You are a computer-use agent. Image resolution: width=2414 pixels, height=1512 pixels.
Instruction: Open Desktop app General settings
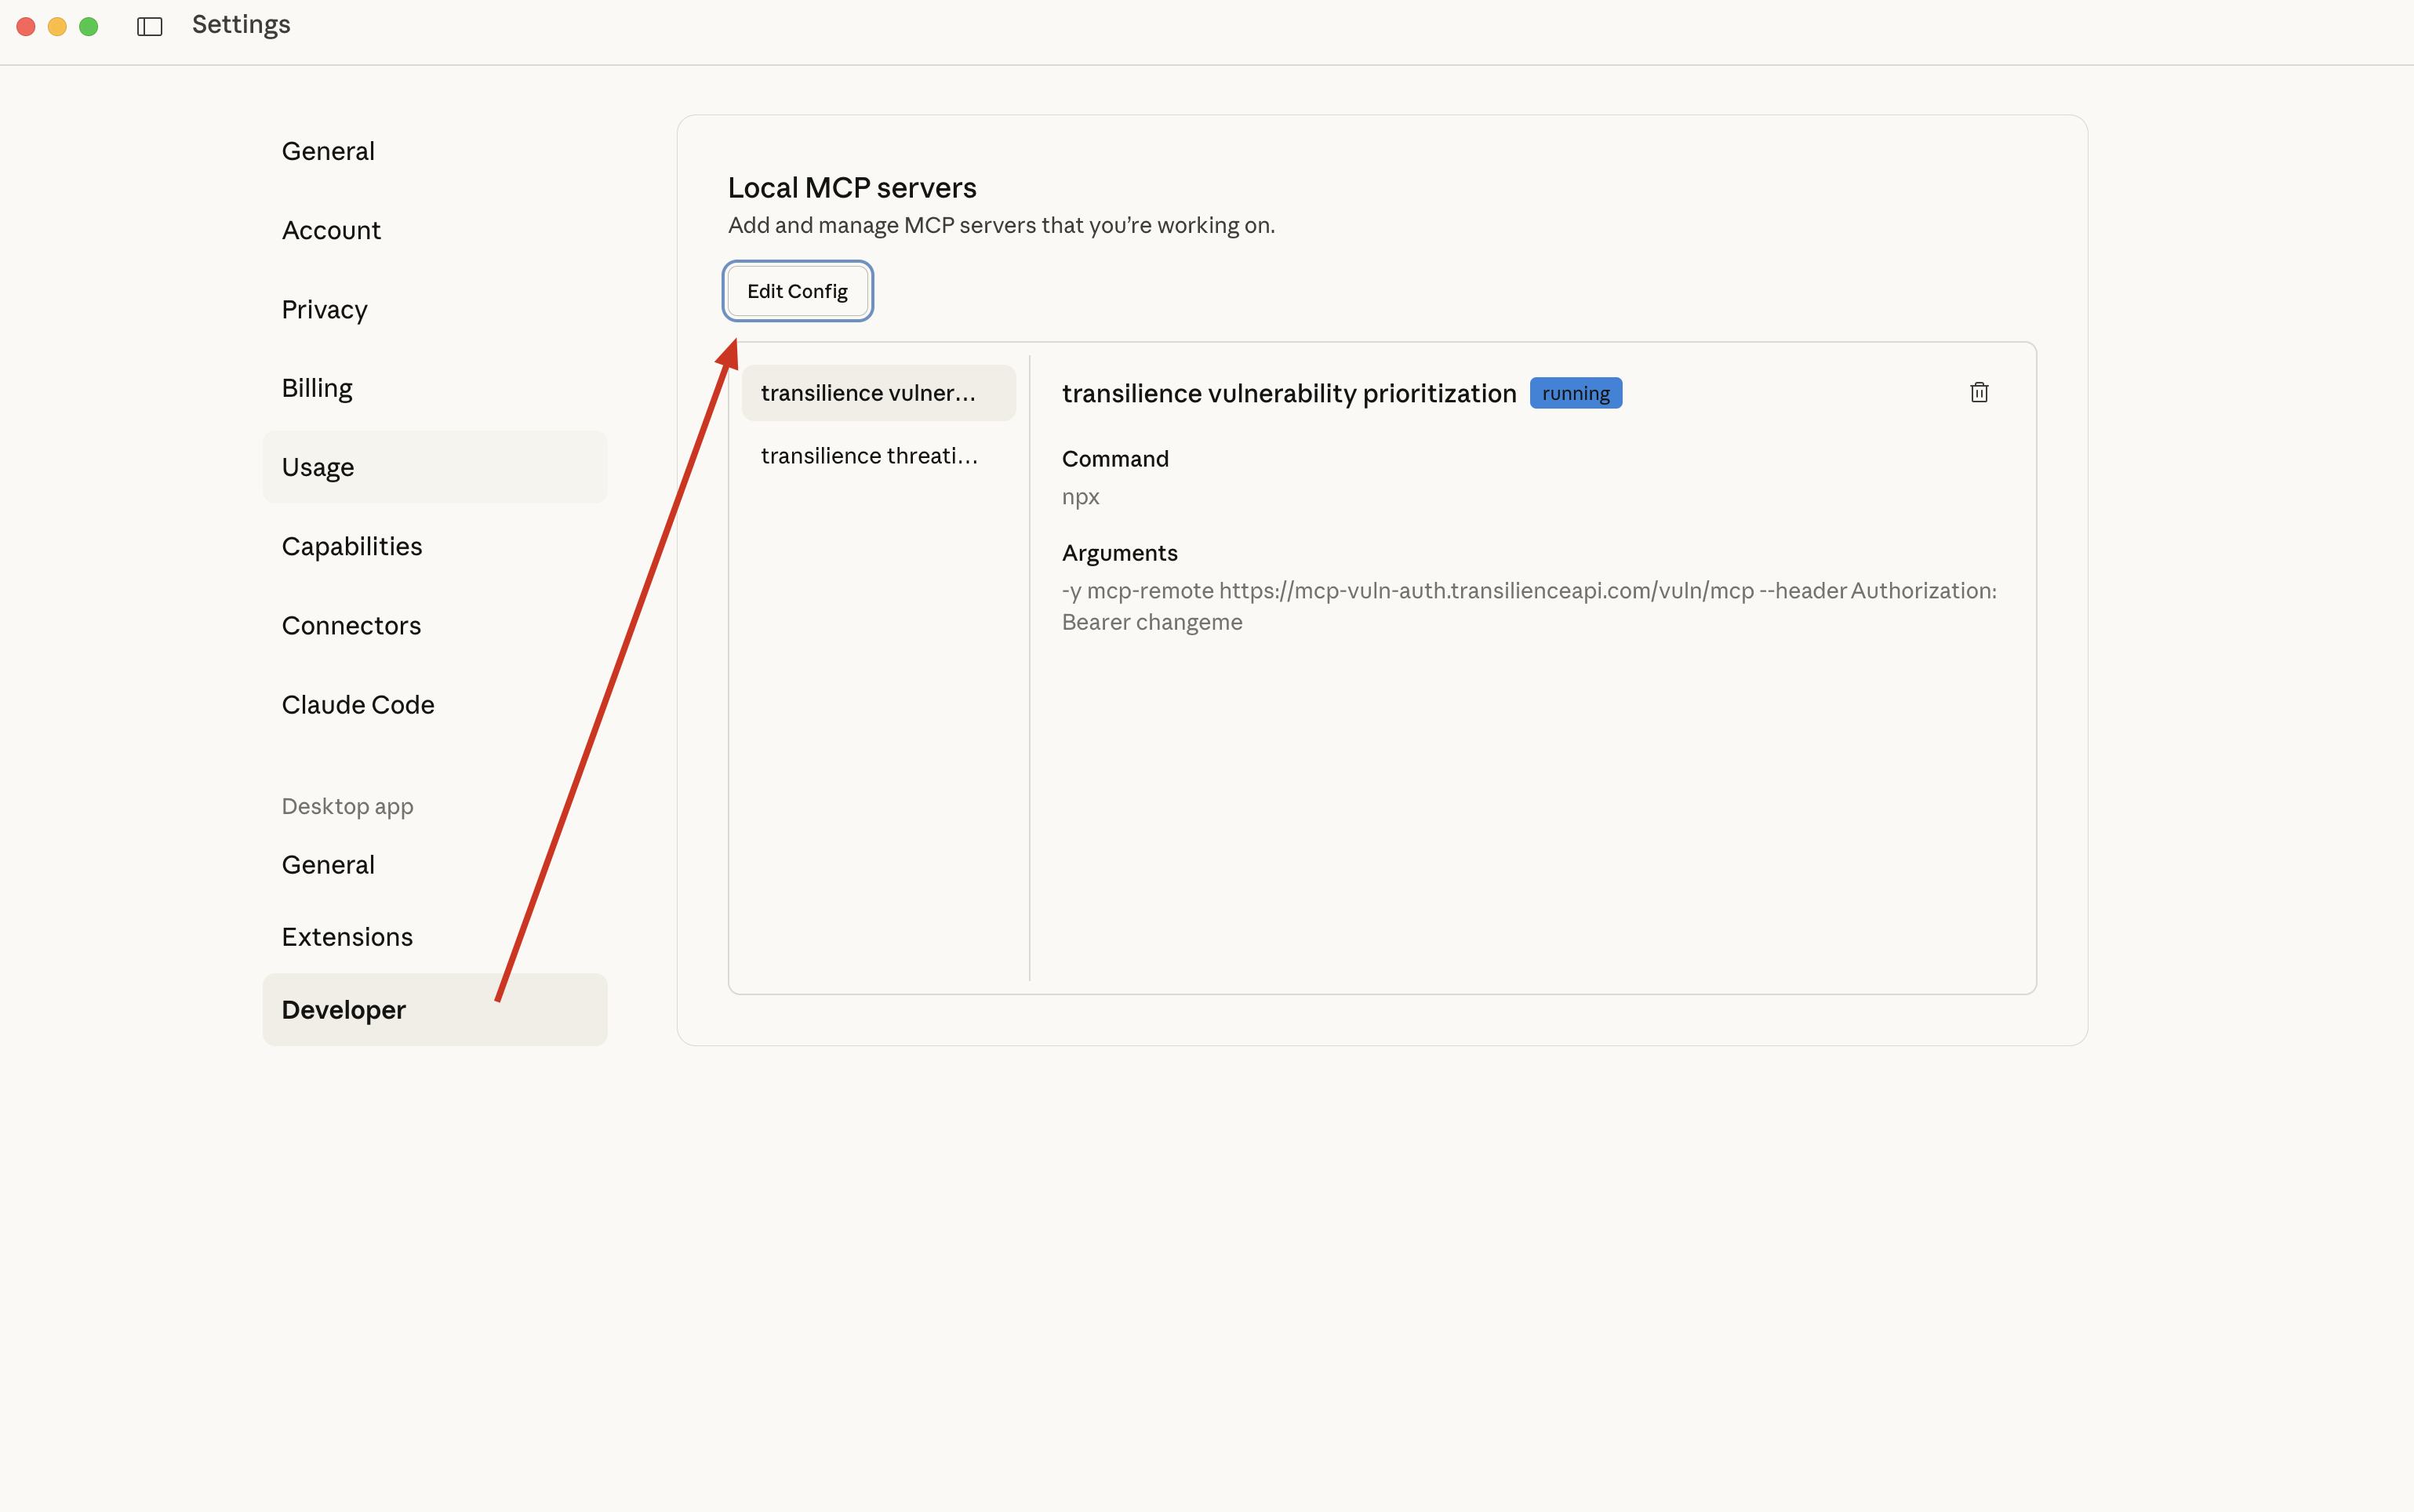coord(328,864)
